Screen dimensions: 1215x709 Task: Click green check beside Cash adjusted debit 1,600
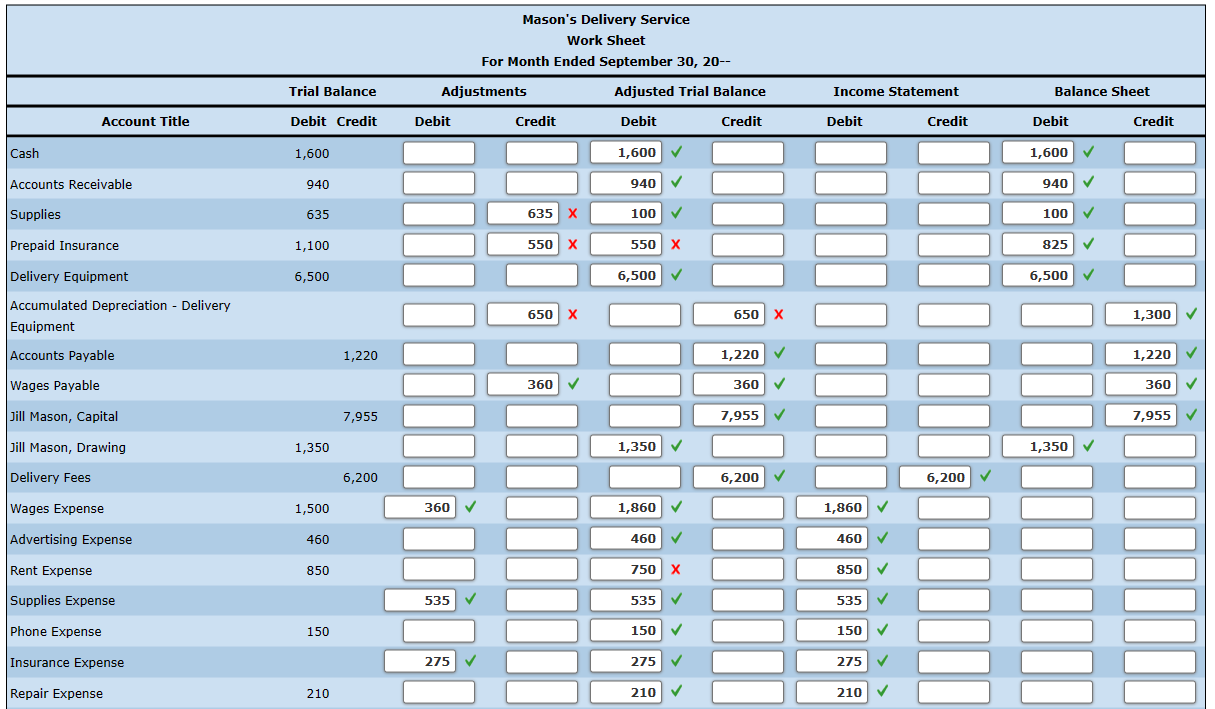[677, 153]
